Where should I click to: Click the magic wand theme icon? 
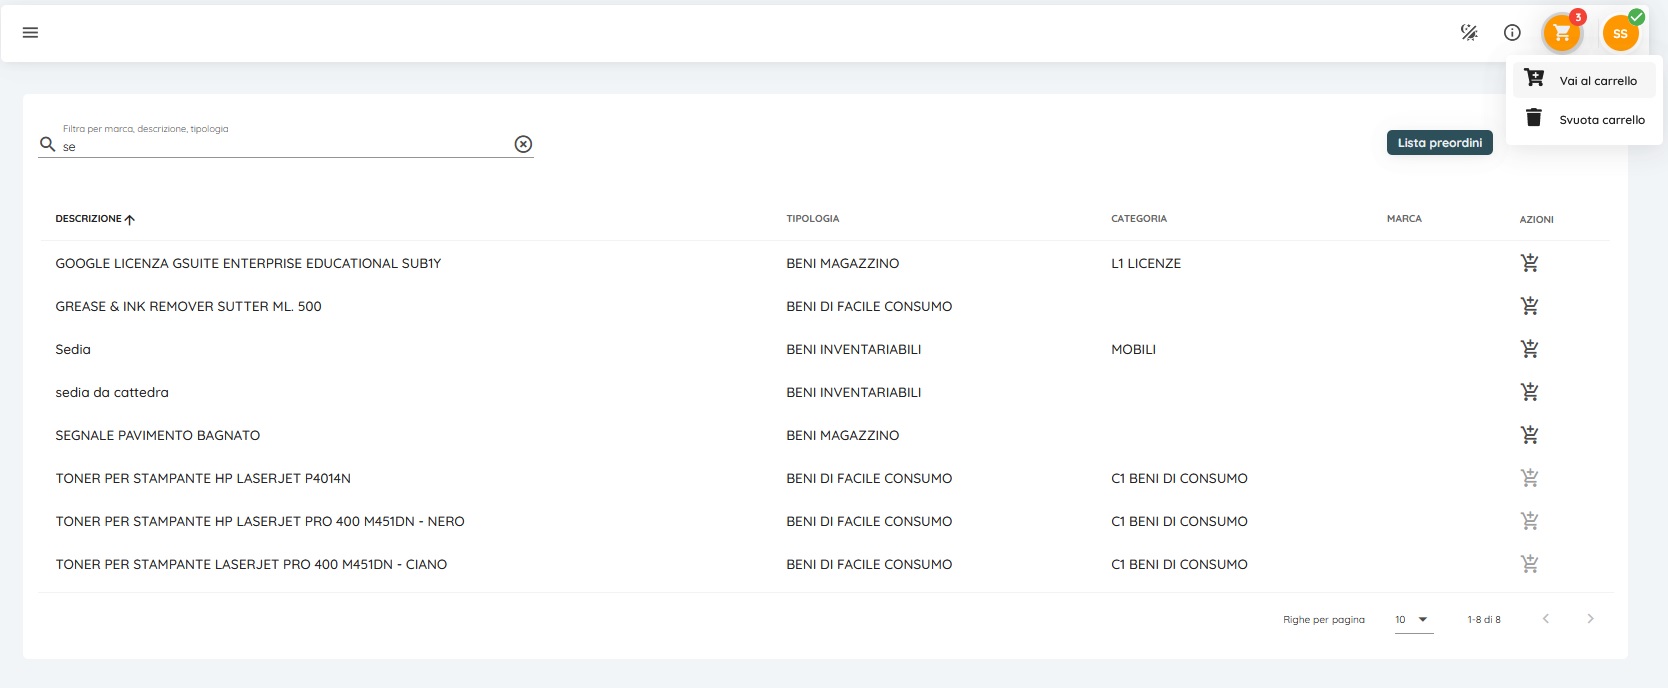[x=1469, y=33]
